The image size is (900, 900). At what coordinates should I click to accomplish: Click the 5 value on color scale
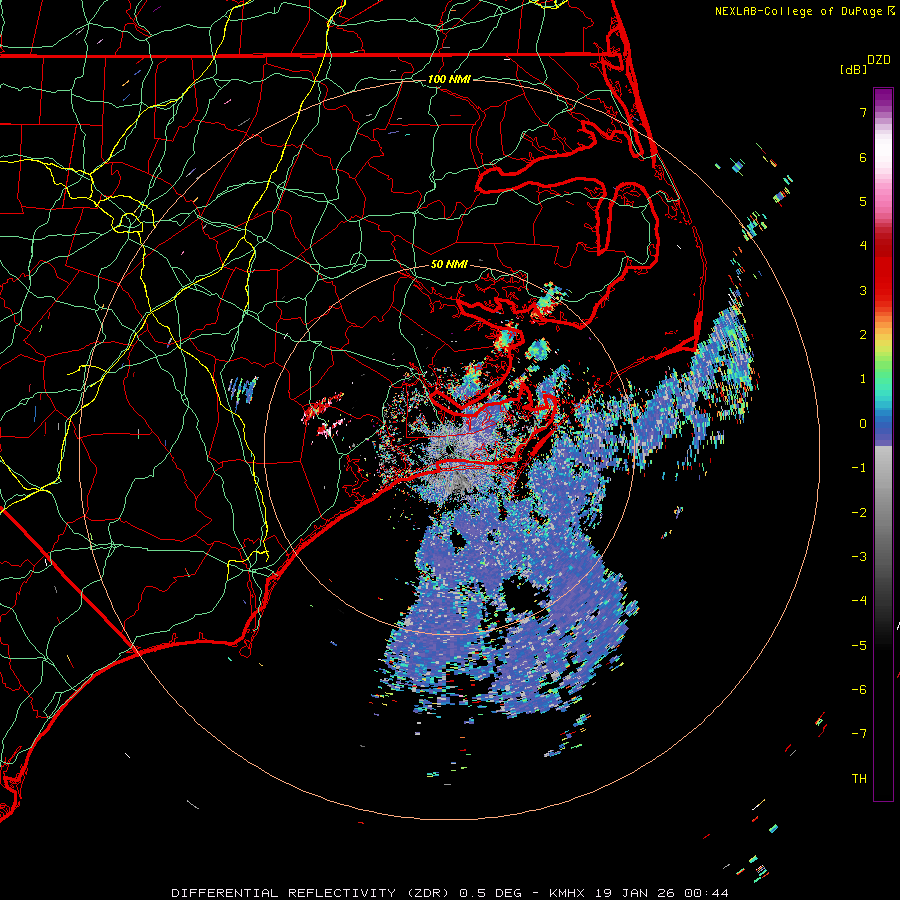[x=863, y=201]
